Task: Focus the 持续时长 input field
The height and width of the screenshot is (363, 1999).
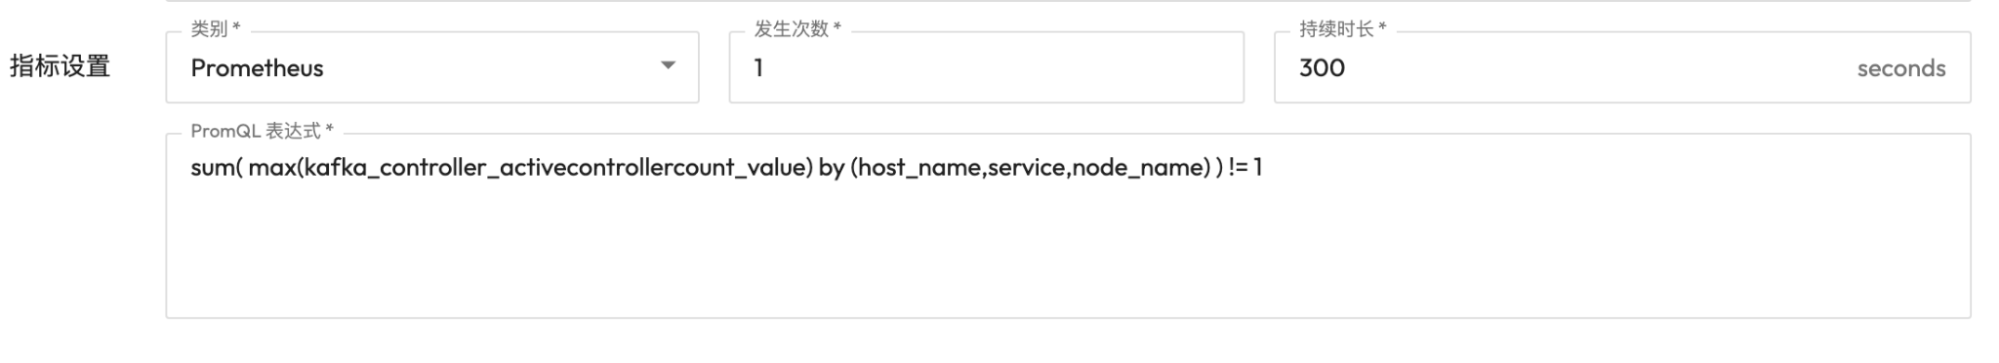Action: coord(1622,67)
